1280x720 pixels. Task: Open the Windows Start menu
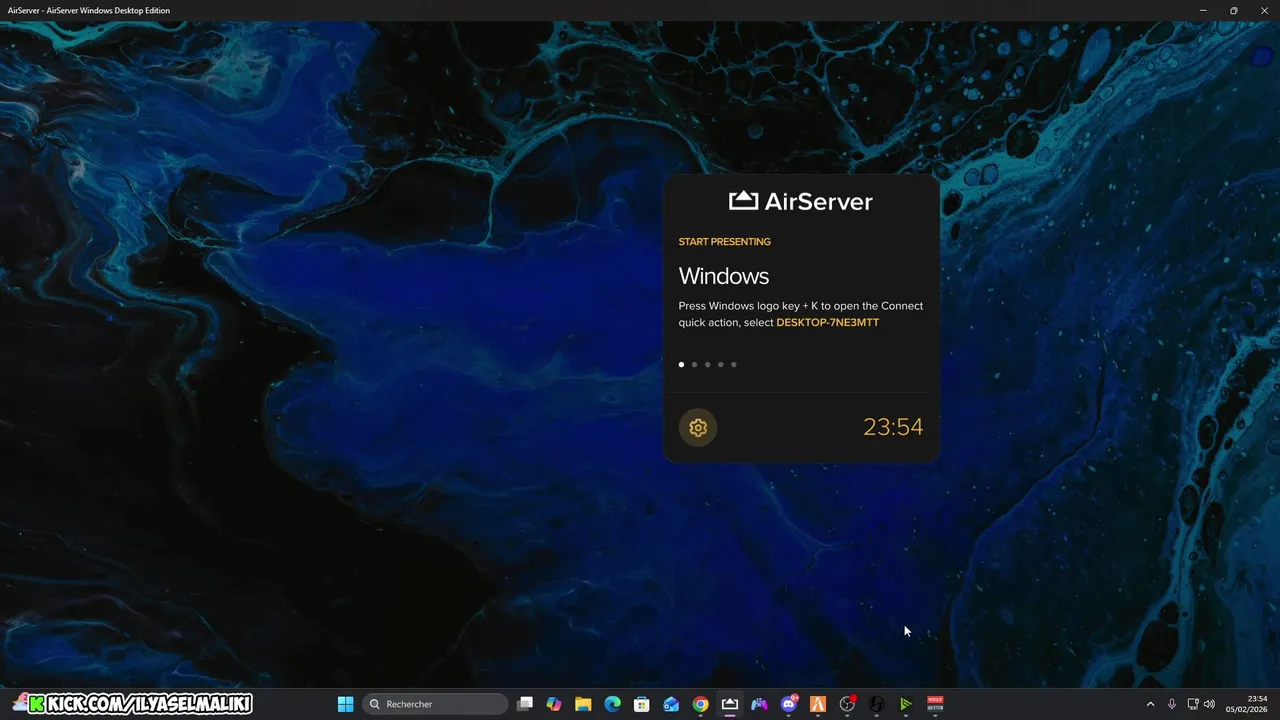[x=346, y=704]
